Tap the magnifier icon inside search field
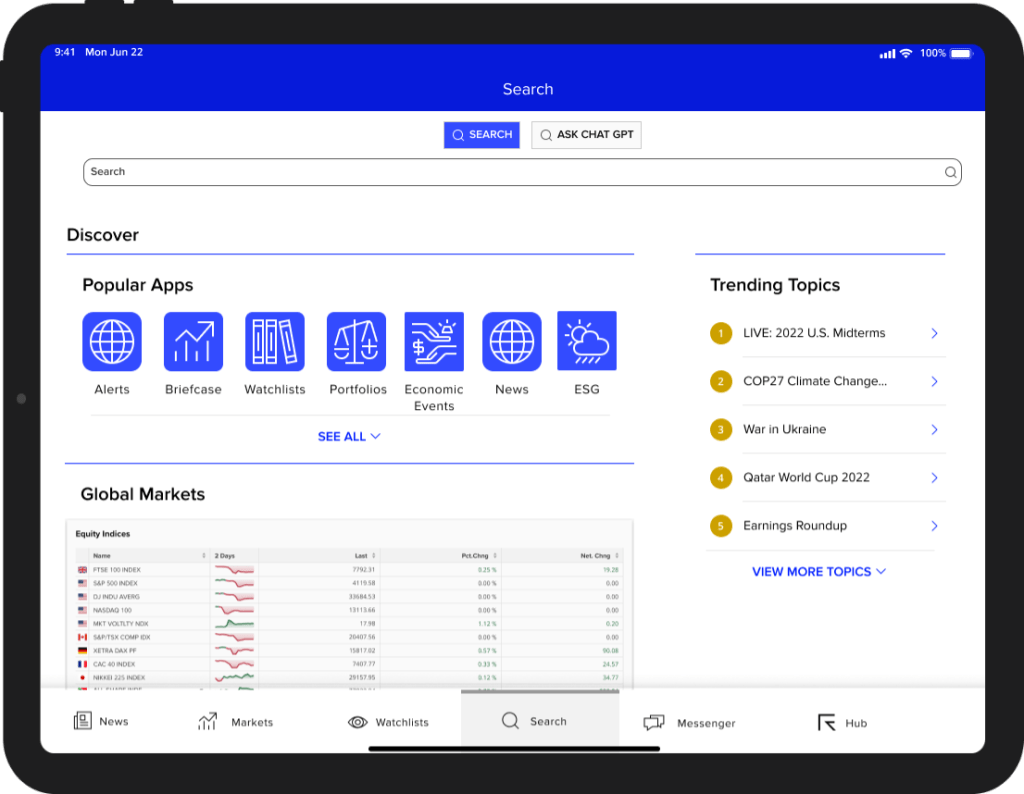Image resolution: width=1024 pixels, height=794 pixels. 950,172
